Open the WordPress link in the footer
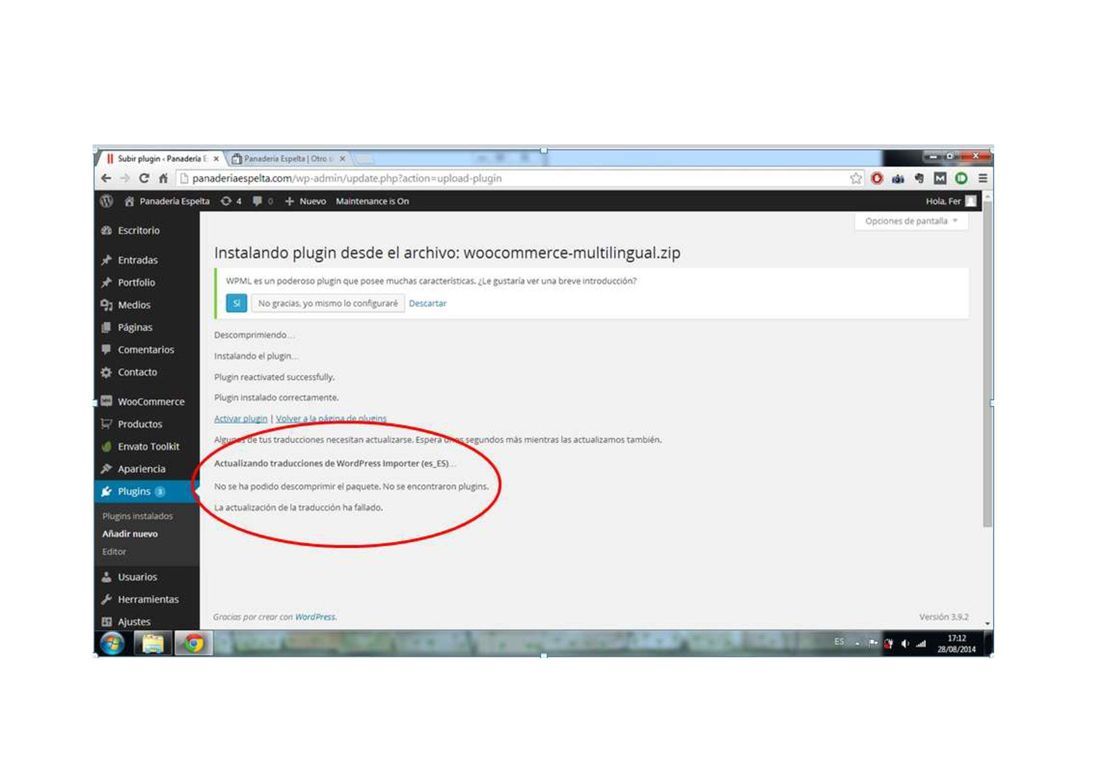1100x778 pixels. pyautogui.click(x=315, y=617)
